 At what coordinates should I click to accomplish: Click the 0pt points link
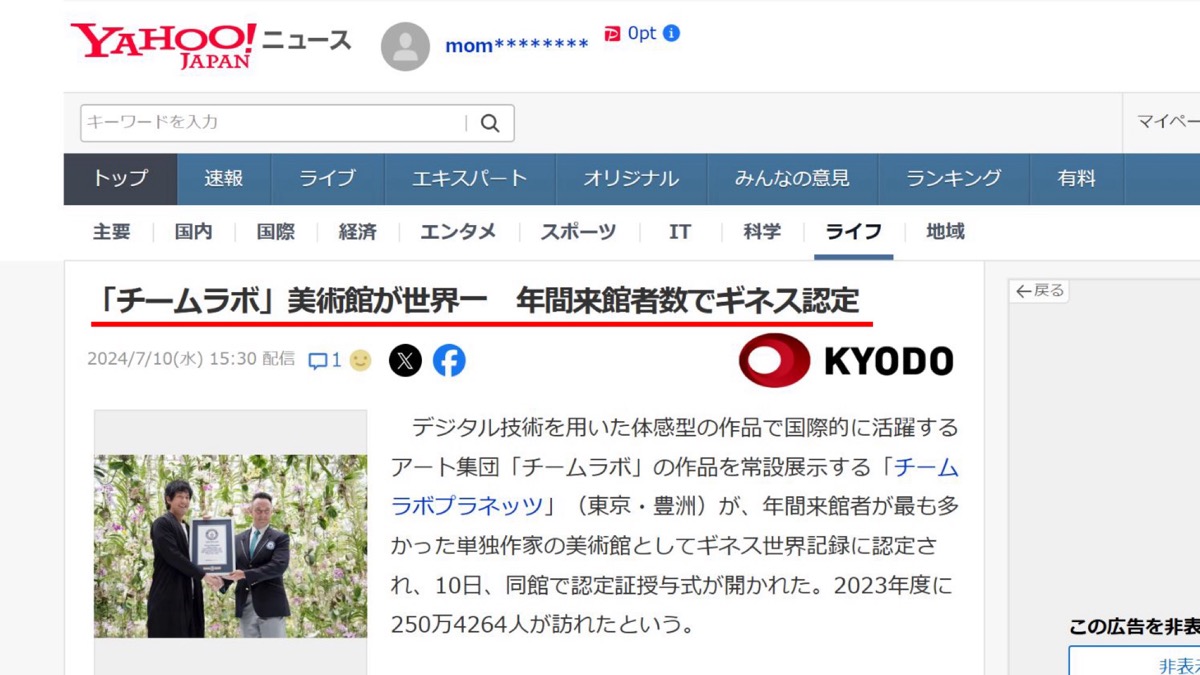(x=642, y=33)
